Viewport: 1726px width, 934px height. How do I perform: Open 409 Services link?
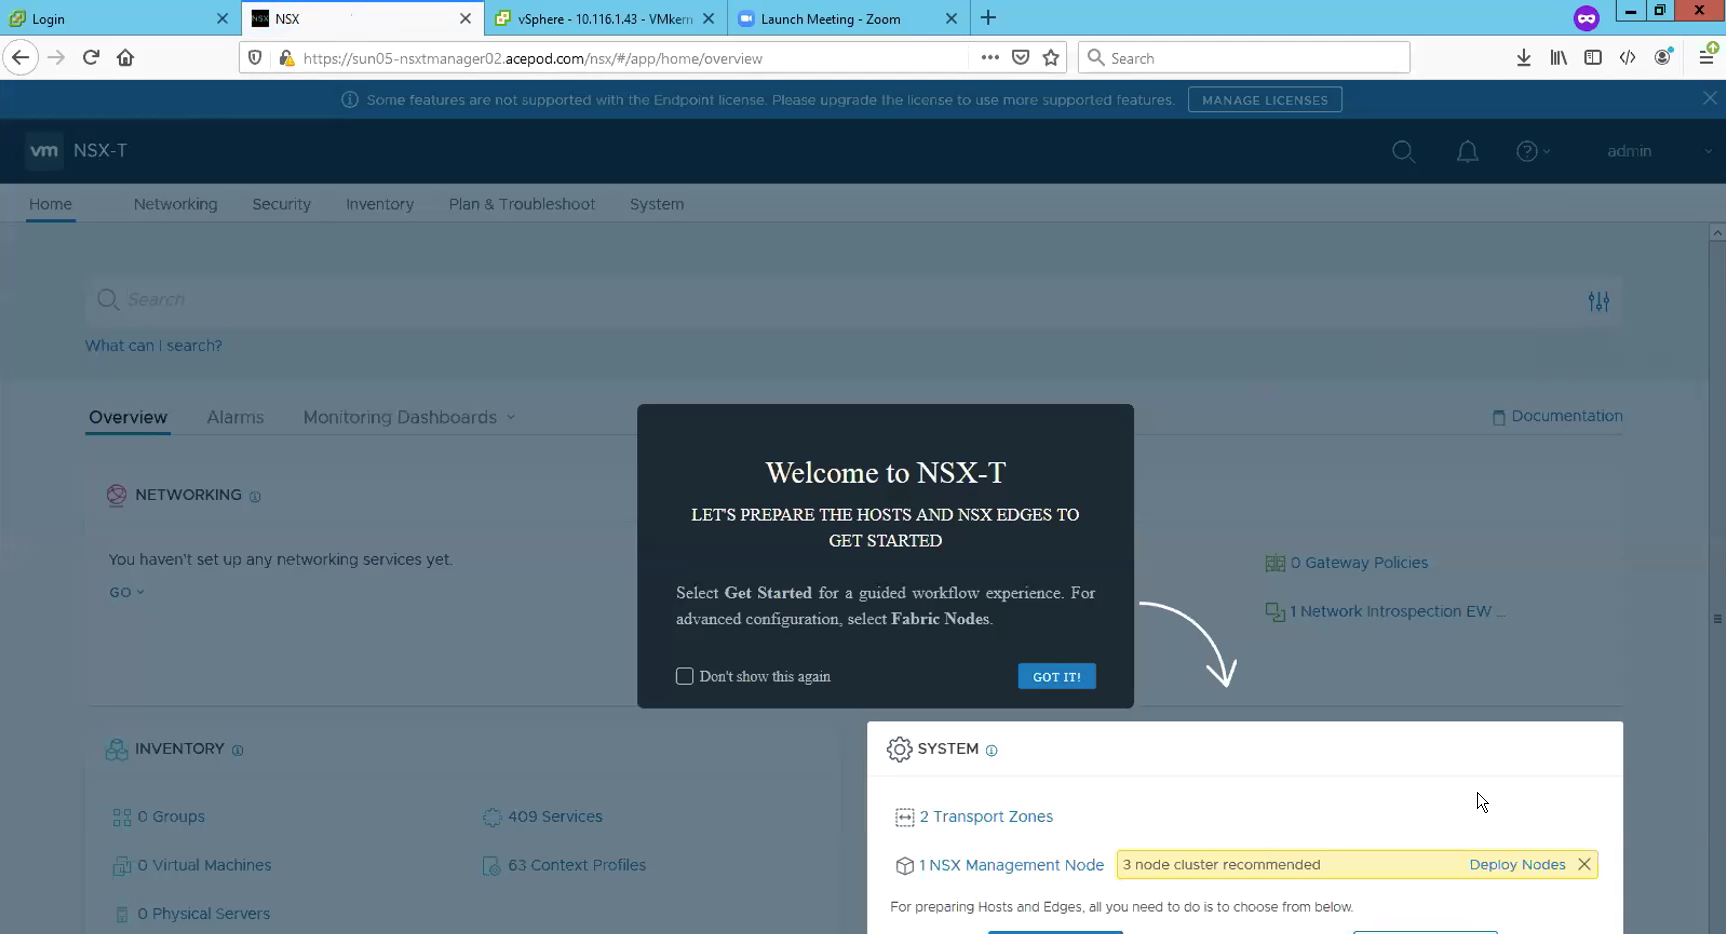[555, 817]
